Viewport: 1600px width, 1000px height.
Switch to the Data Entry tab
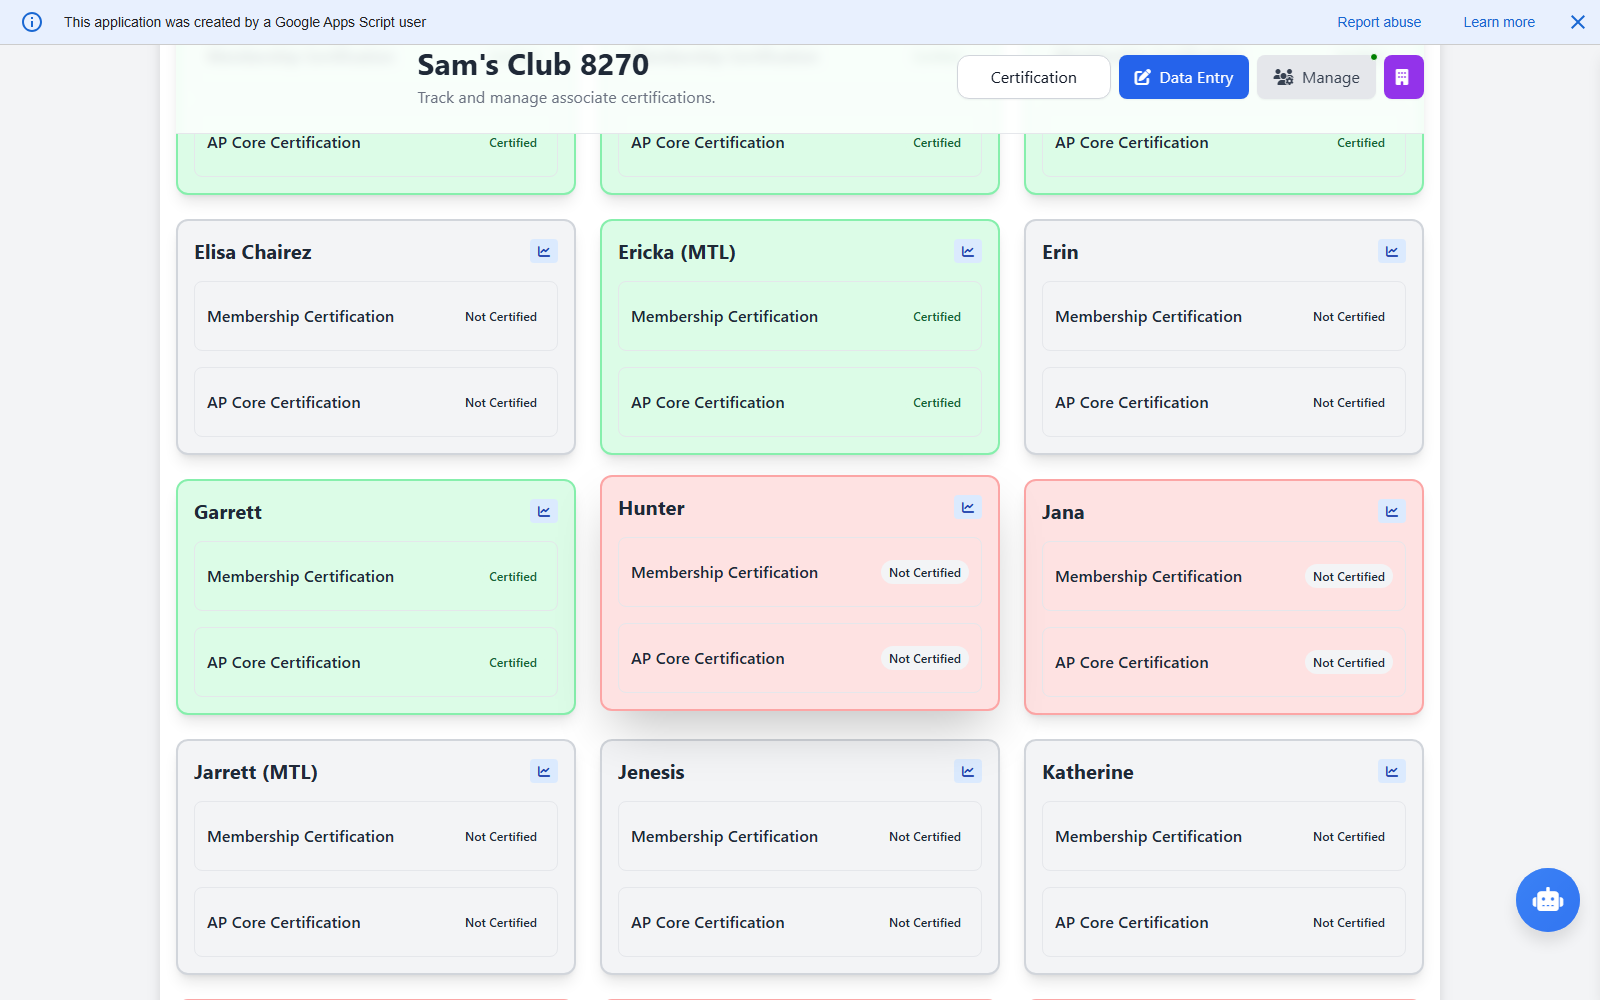click(1183, 77)
